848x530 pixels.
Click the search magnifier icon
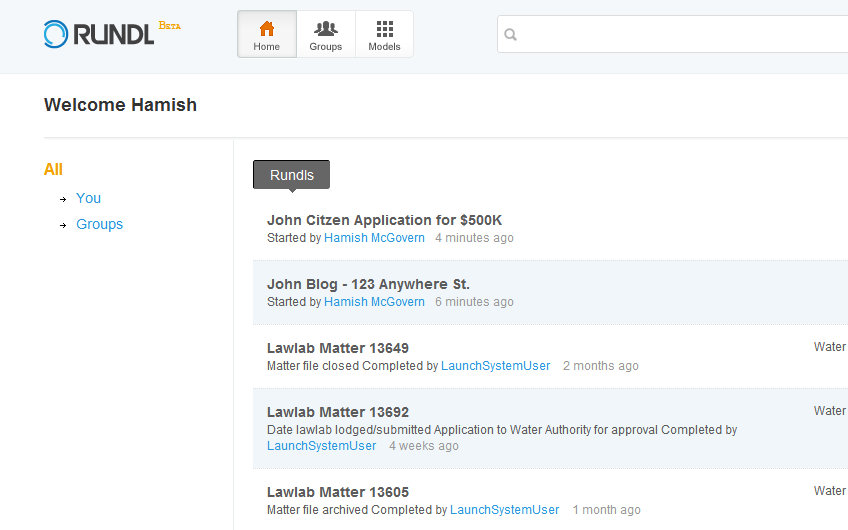coord(511,35)
